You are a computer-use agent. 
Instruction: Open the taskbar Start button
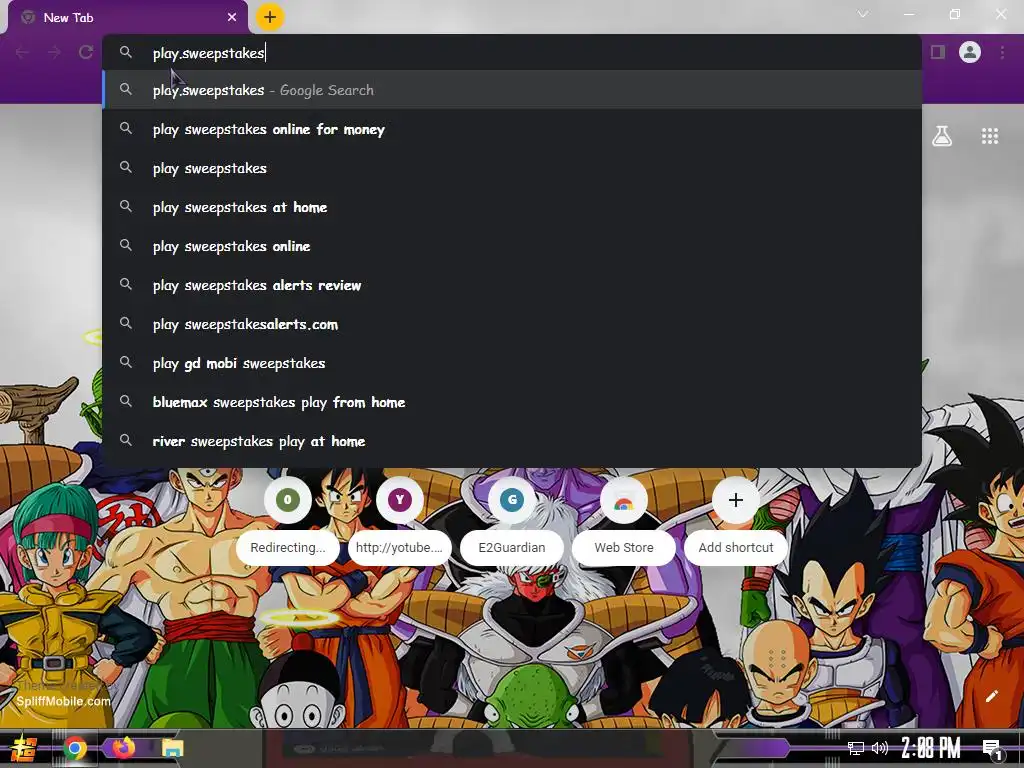[x=24, y=748]
